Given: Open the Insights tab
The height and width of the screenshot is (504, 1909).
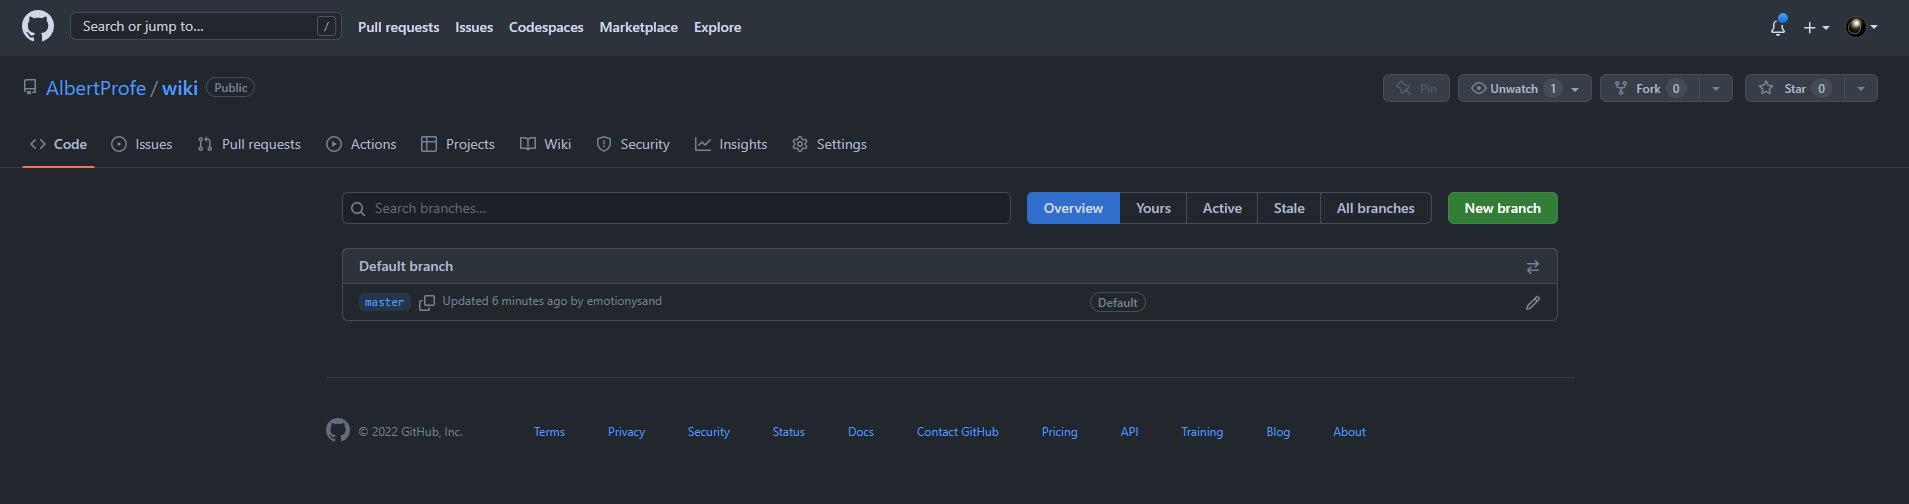Looking at the screenshot, I should pyautogui.click(x=731, y=144).
